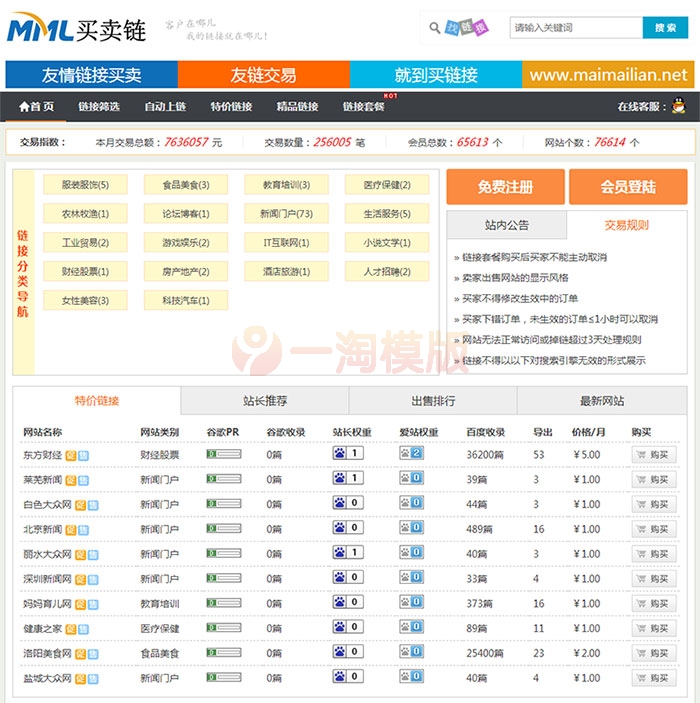Click Baidu paw weight icon for 盐城大众网
The image size is (700, 703).
[348, 676]
